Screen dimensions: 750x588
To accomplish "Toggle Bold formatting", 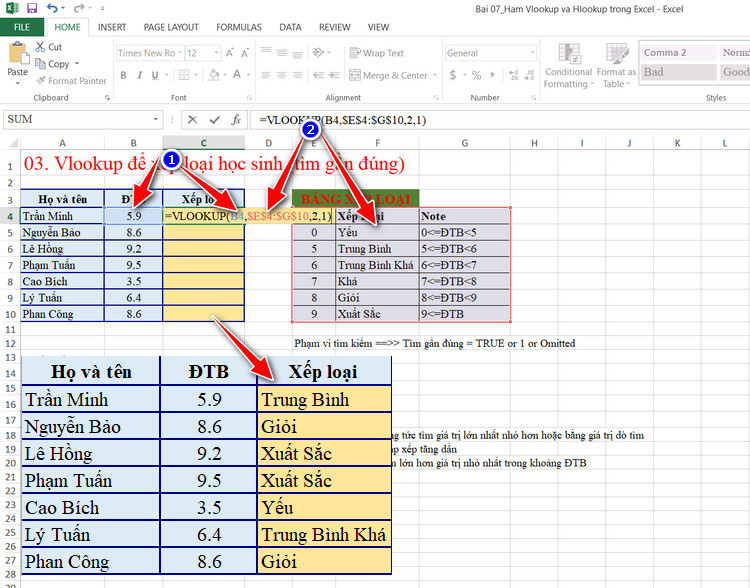I will (x=123, y=75).
